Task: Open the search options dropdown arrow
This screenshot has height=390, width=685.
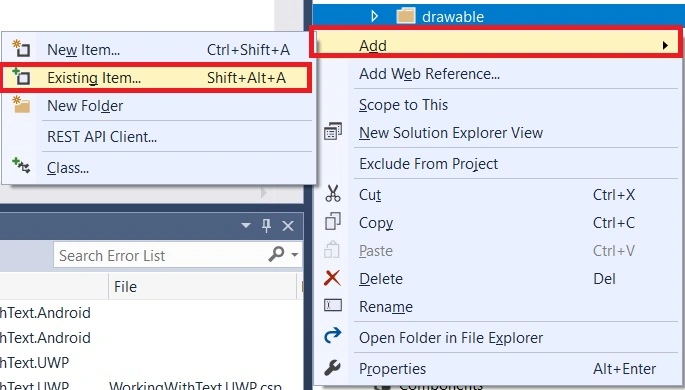Action: [295, 254]
